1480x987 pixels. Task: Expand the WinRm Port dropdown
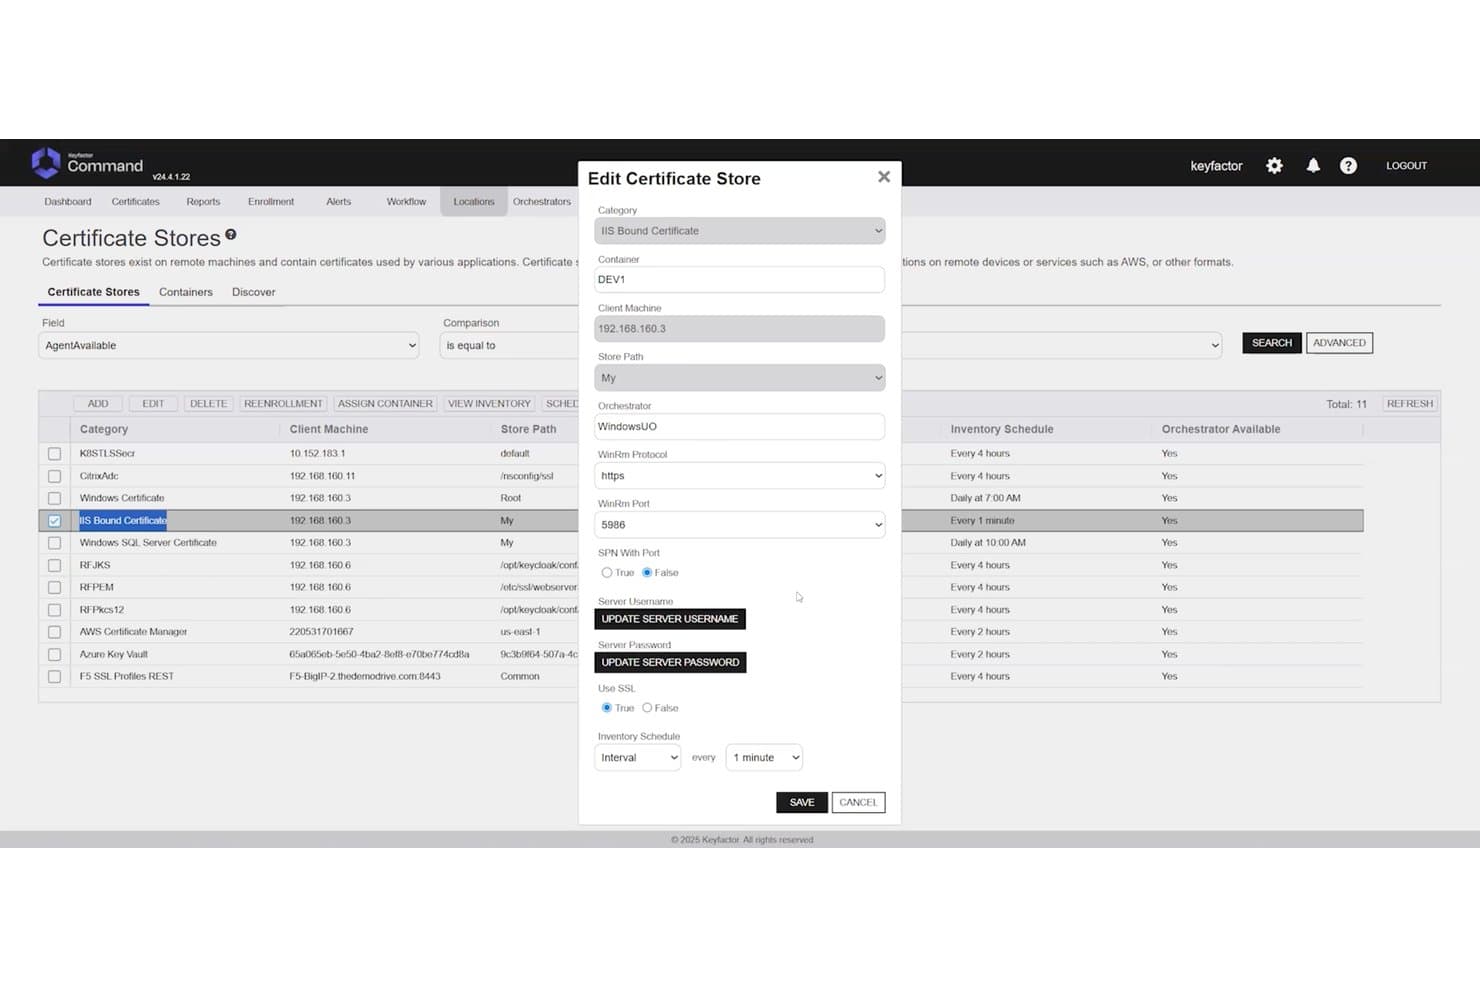tap(739, 525)
